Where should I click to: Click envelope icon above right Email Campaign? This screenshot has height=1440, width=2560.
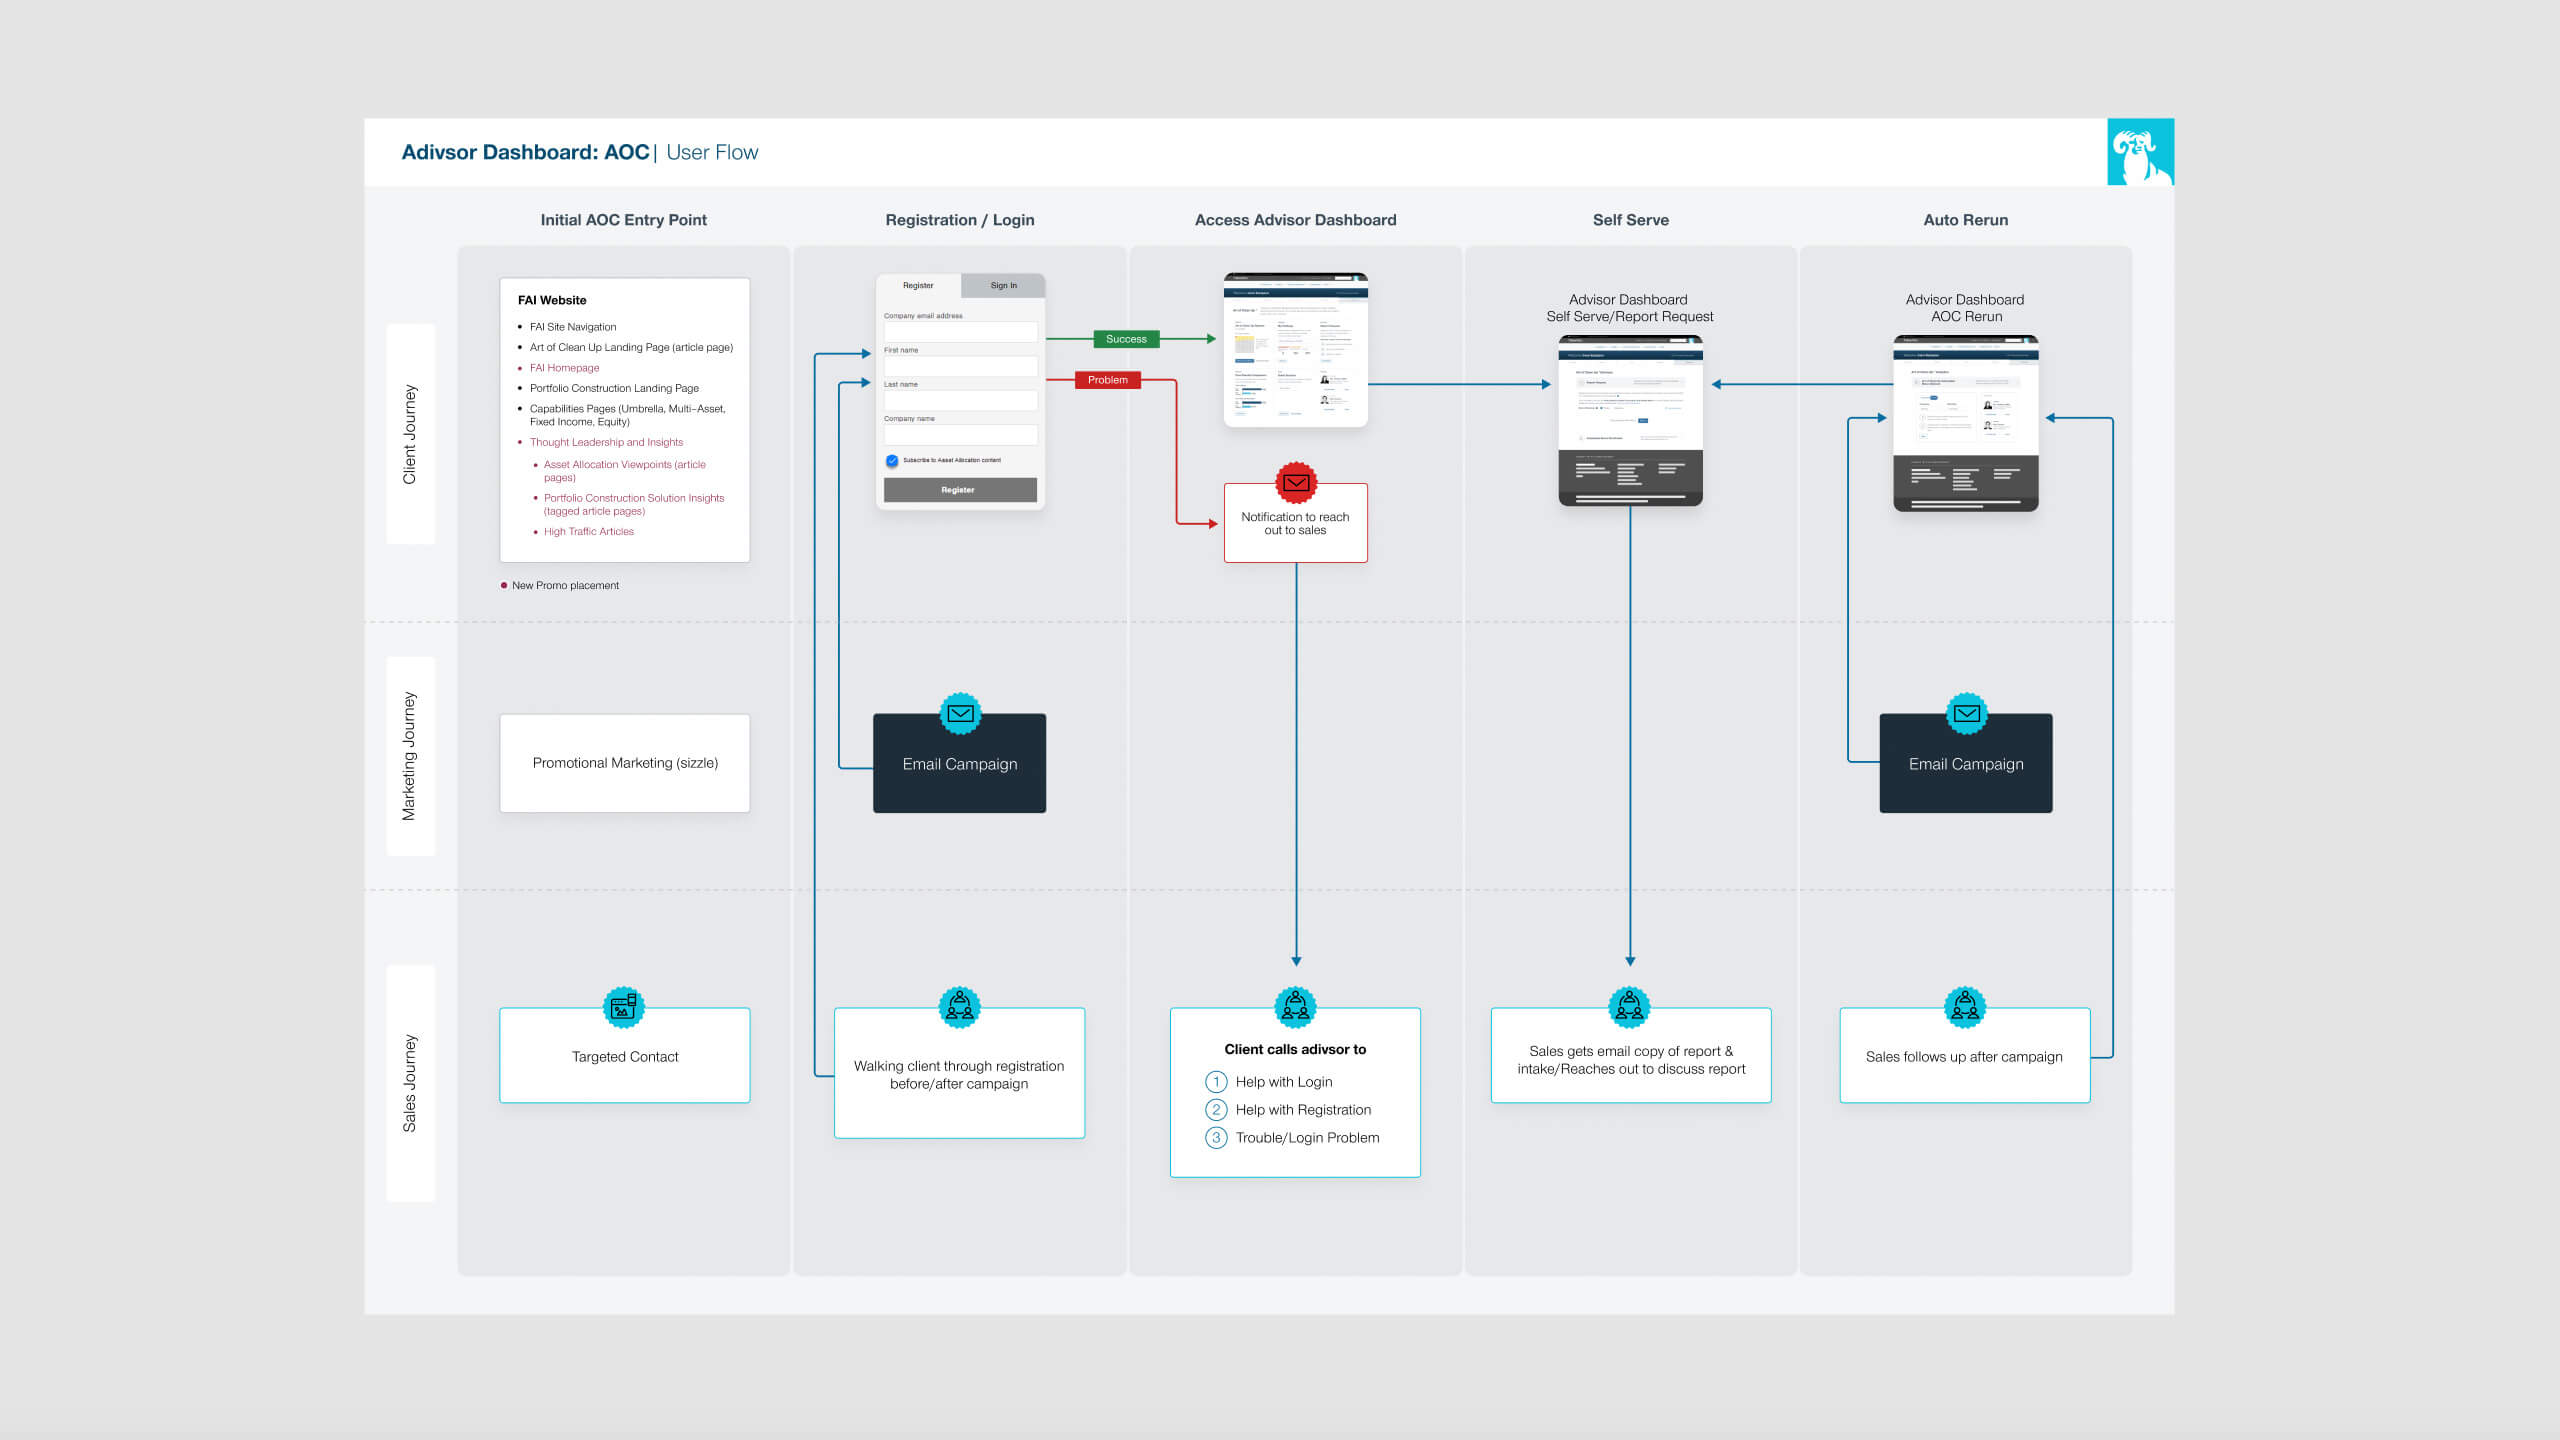[1966, 713]
